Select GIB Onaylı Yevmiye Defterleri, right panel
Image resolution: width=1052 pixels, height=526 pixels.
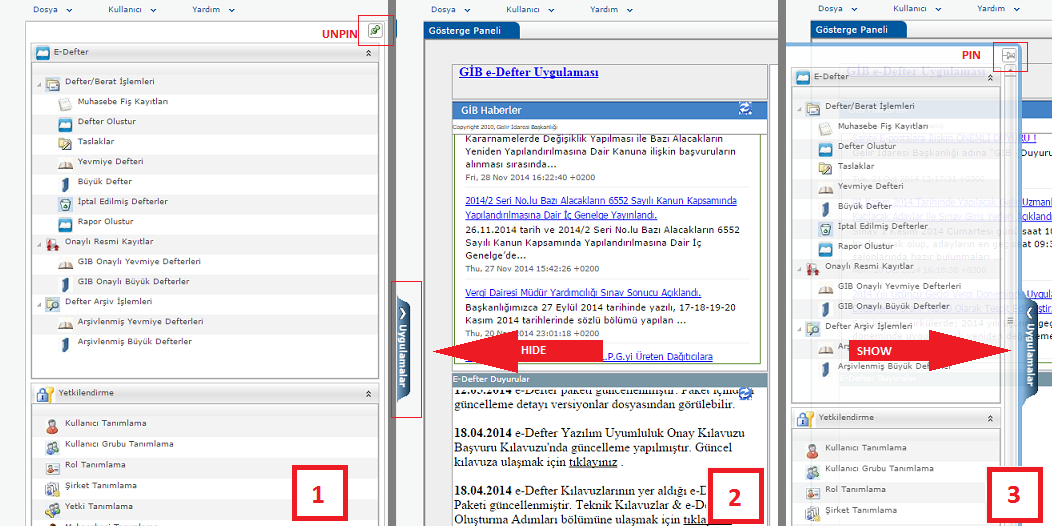(x=899, y=286)
